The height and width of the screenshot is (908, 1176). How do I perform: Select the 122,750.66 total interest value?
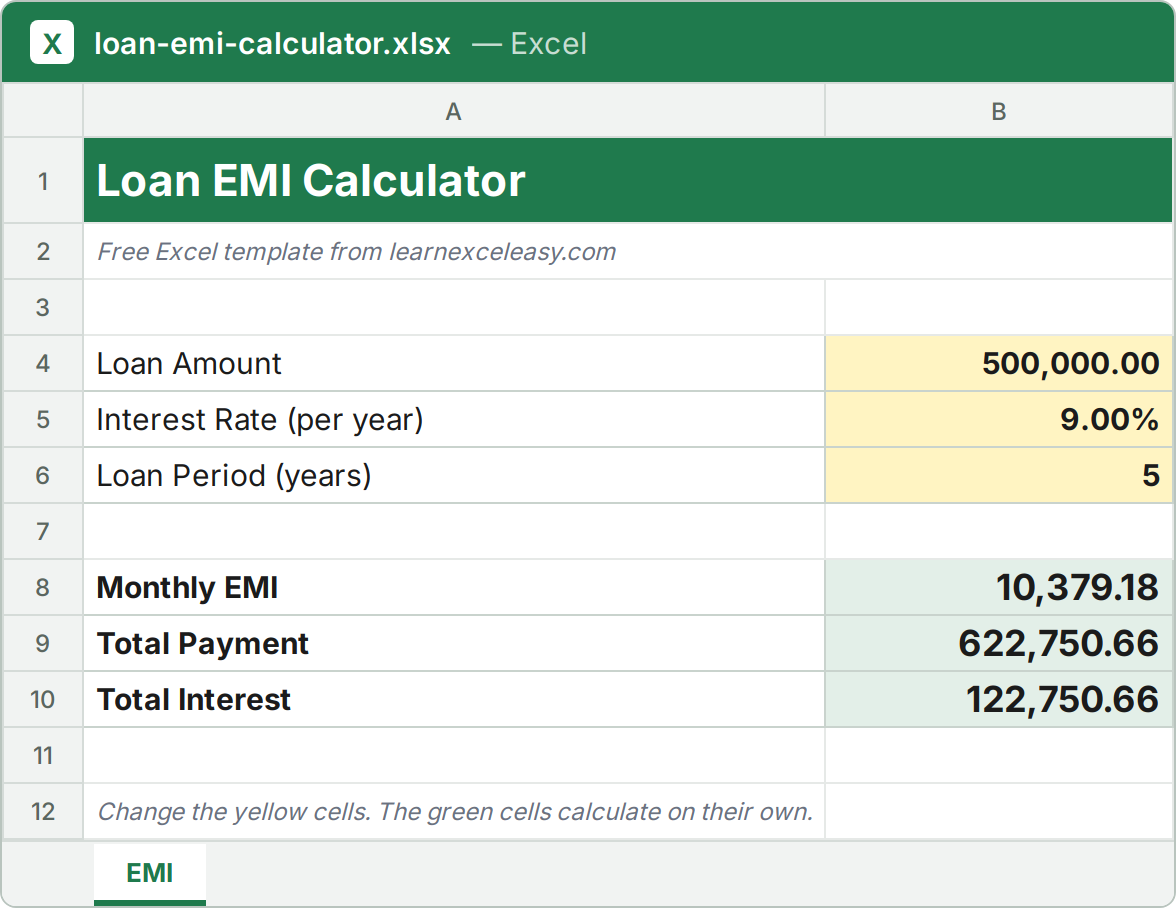click(x=999, y=700)
